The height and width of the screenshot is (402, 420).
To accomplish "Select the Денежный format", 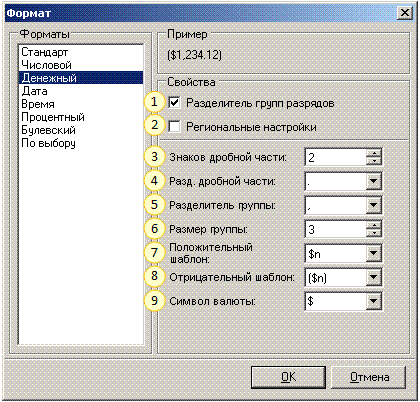I will point(81,78).
